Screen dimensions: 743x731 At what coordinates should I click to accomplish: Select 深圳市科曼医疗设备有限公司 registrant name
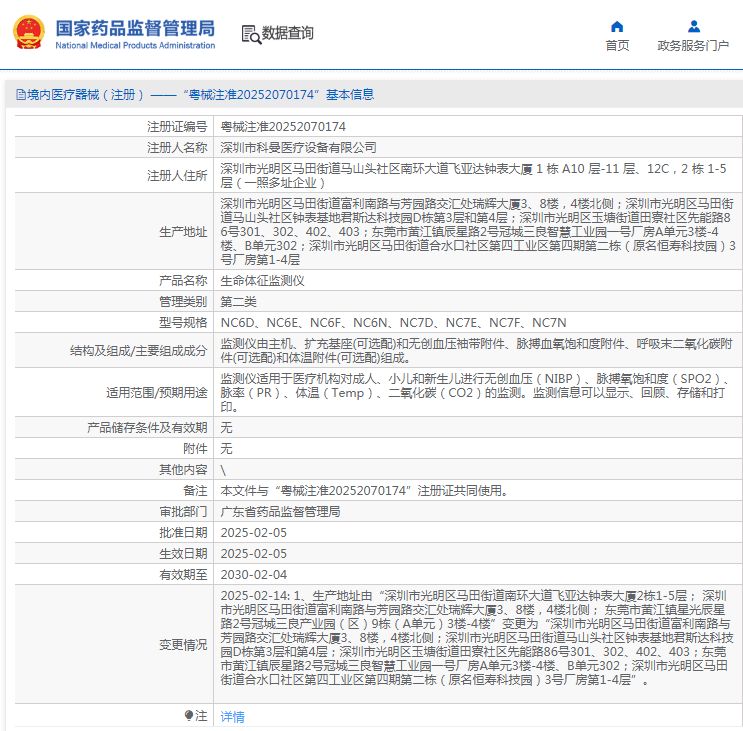[298, 147]
